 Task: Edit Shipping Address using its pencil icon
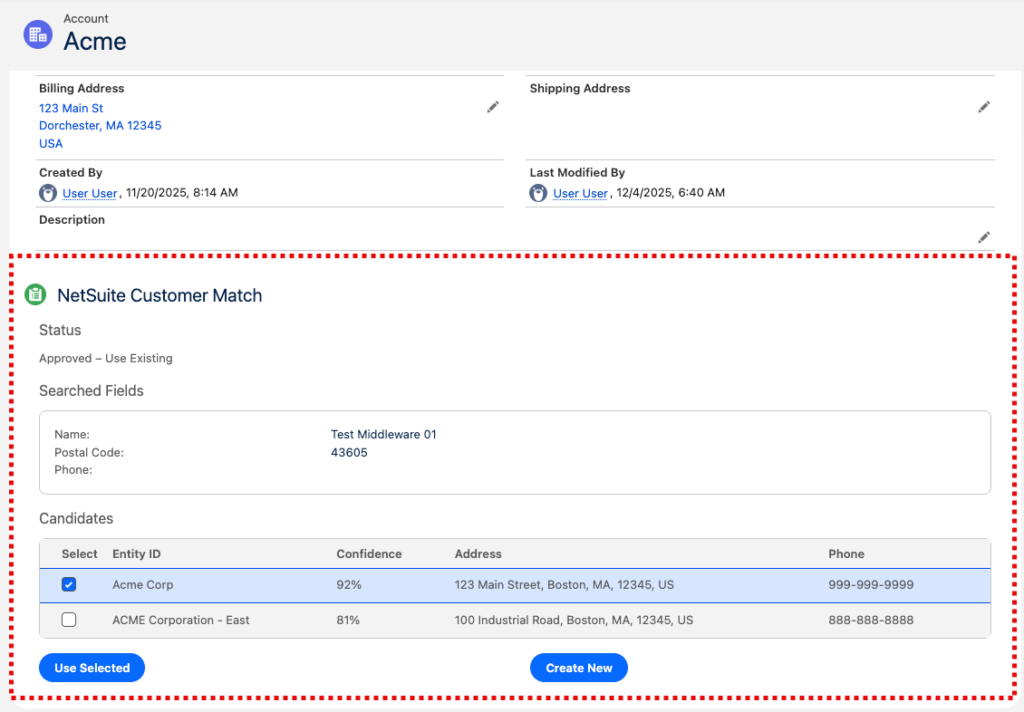click(x=984, y=107)
